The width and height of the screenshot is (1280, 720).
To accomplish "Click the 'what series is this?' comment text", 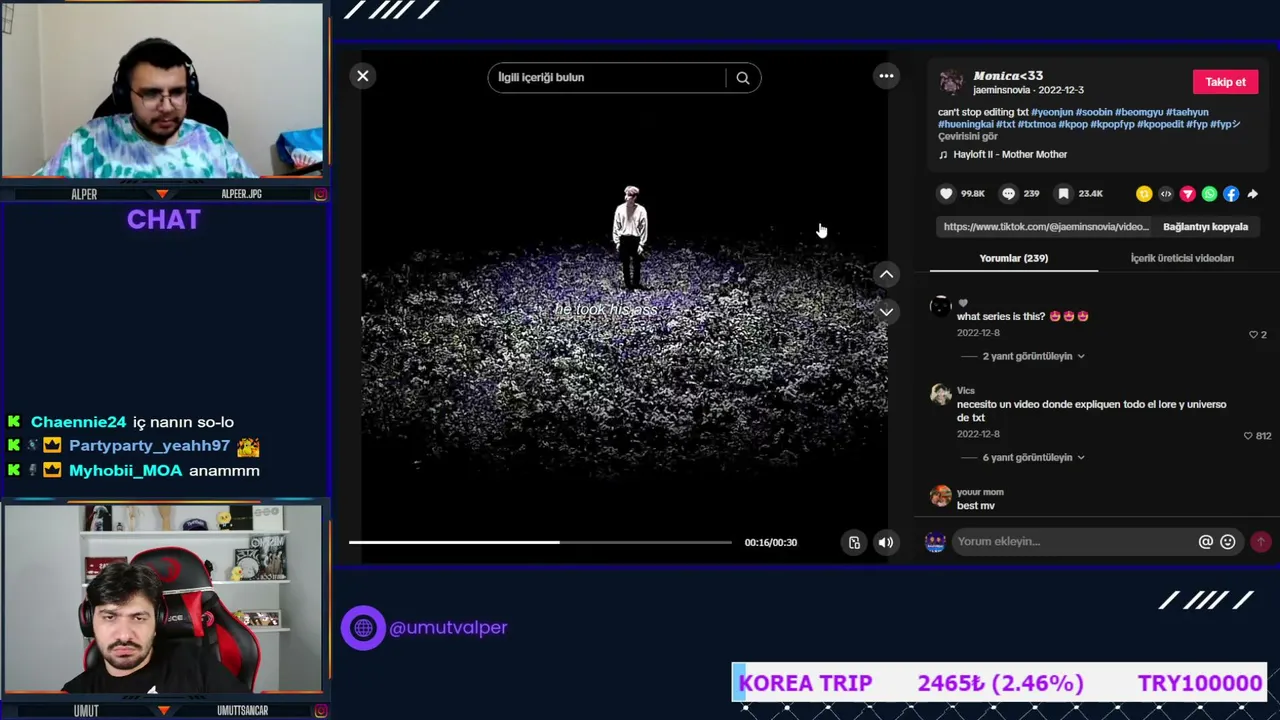I will point(1002,316).
